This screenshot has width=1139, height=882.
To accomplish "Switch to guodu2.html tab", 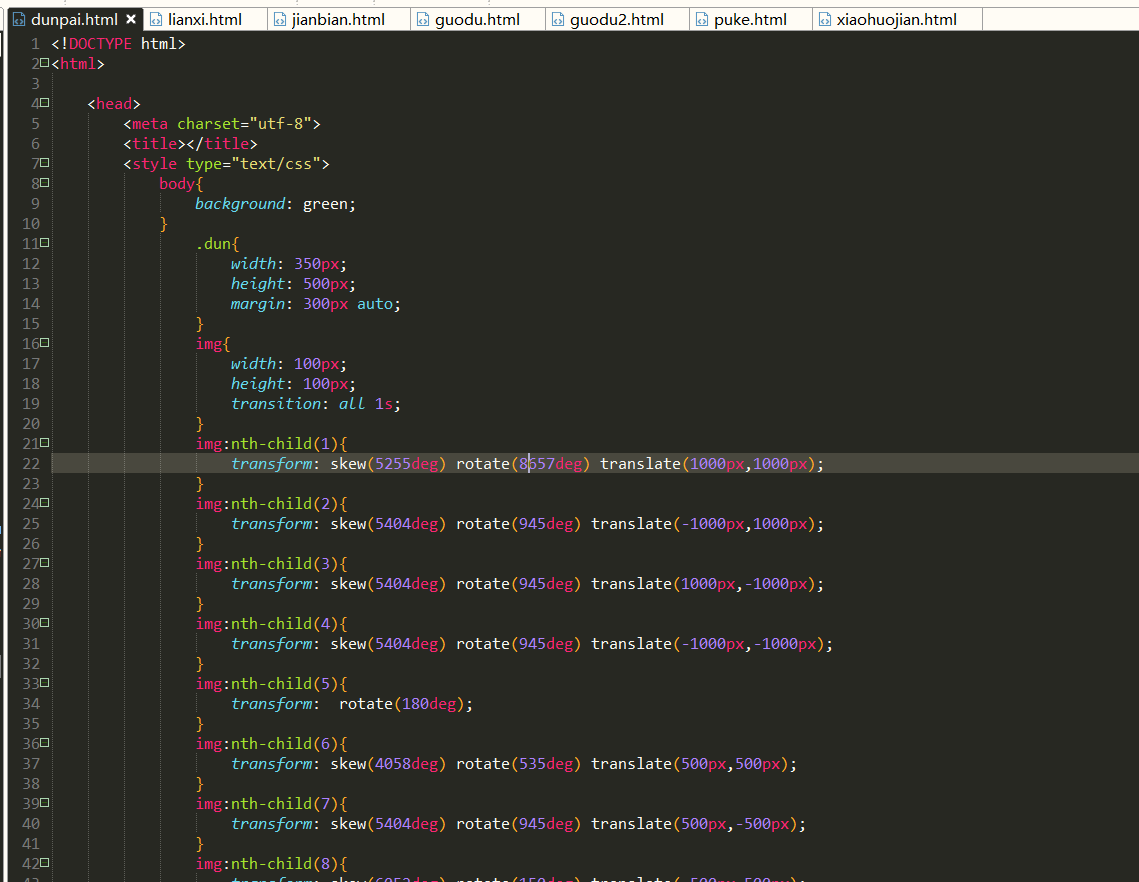I will coord(617,20).
